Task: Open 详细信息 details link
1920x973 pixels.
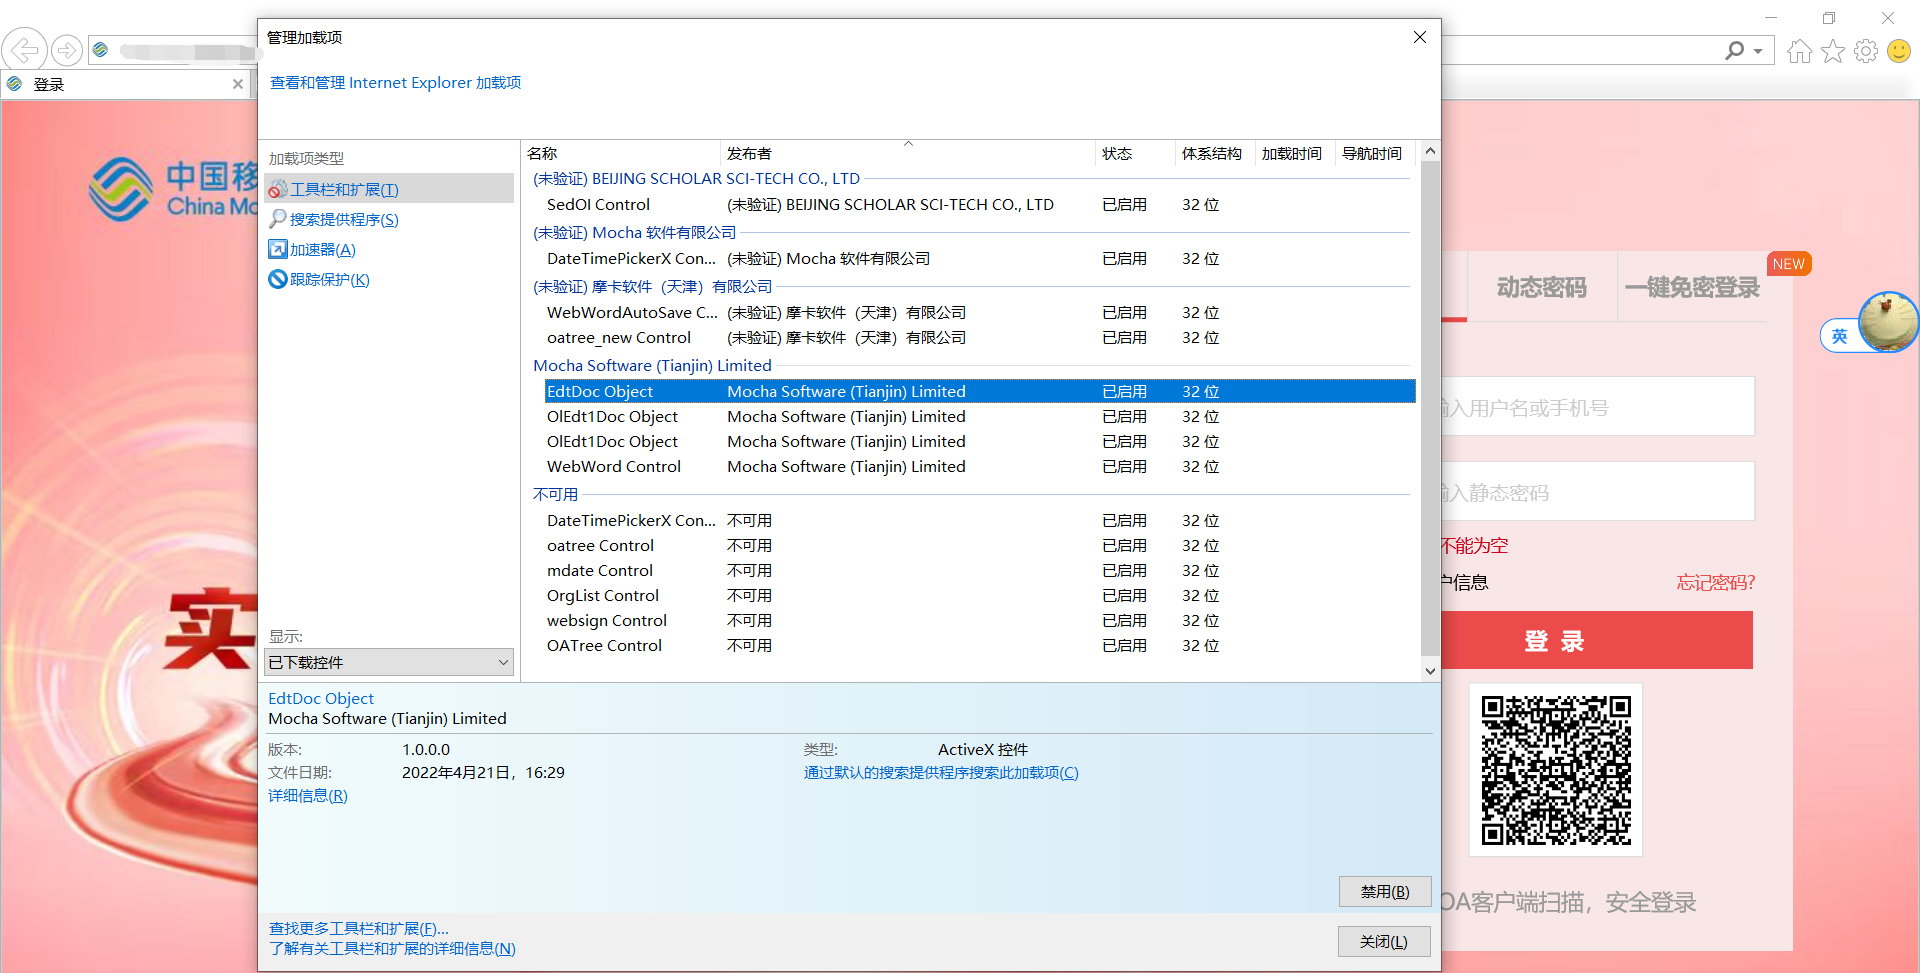Action: click(308, 795)
